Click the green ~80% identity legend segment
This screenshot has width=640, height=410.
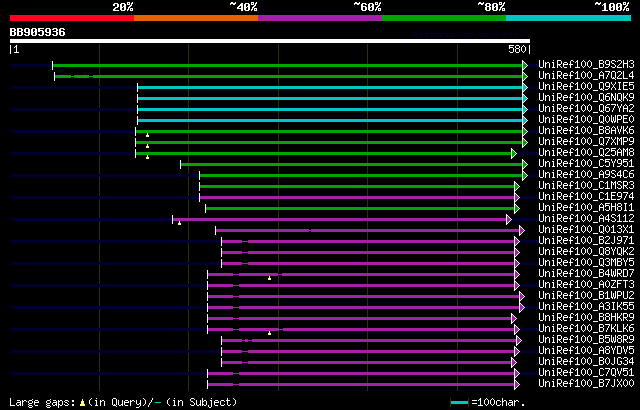pos(444,18)
